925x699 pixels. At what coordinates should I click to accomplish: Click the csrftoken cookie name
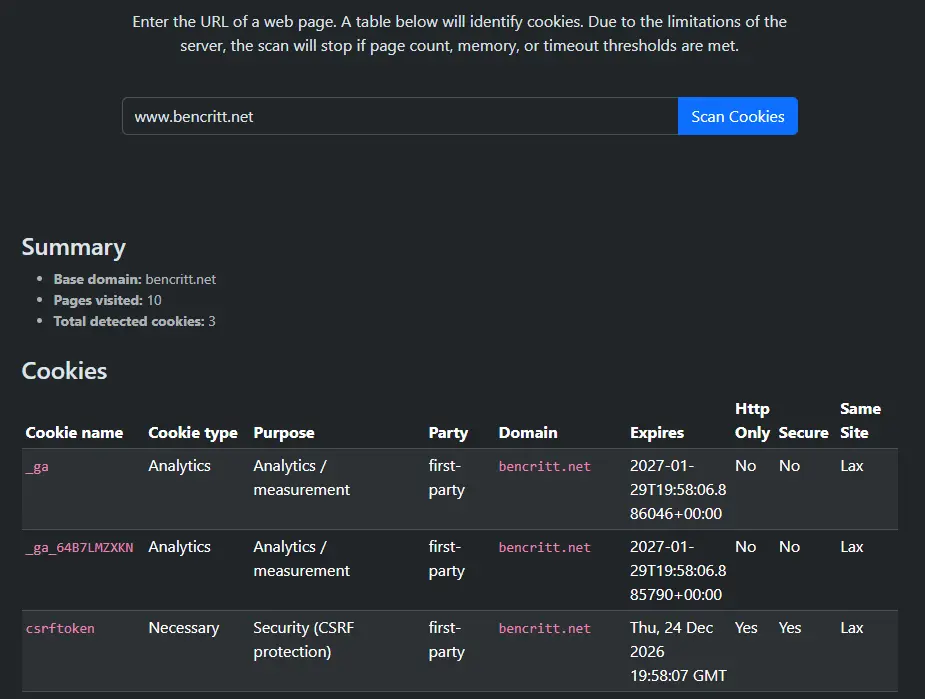click(x=60, y=629)
